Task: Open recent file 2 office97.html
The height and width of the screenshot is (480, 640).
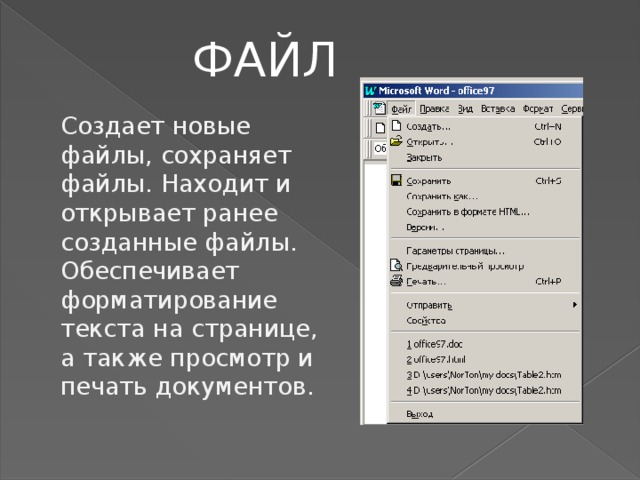Action: point(484,360)
